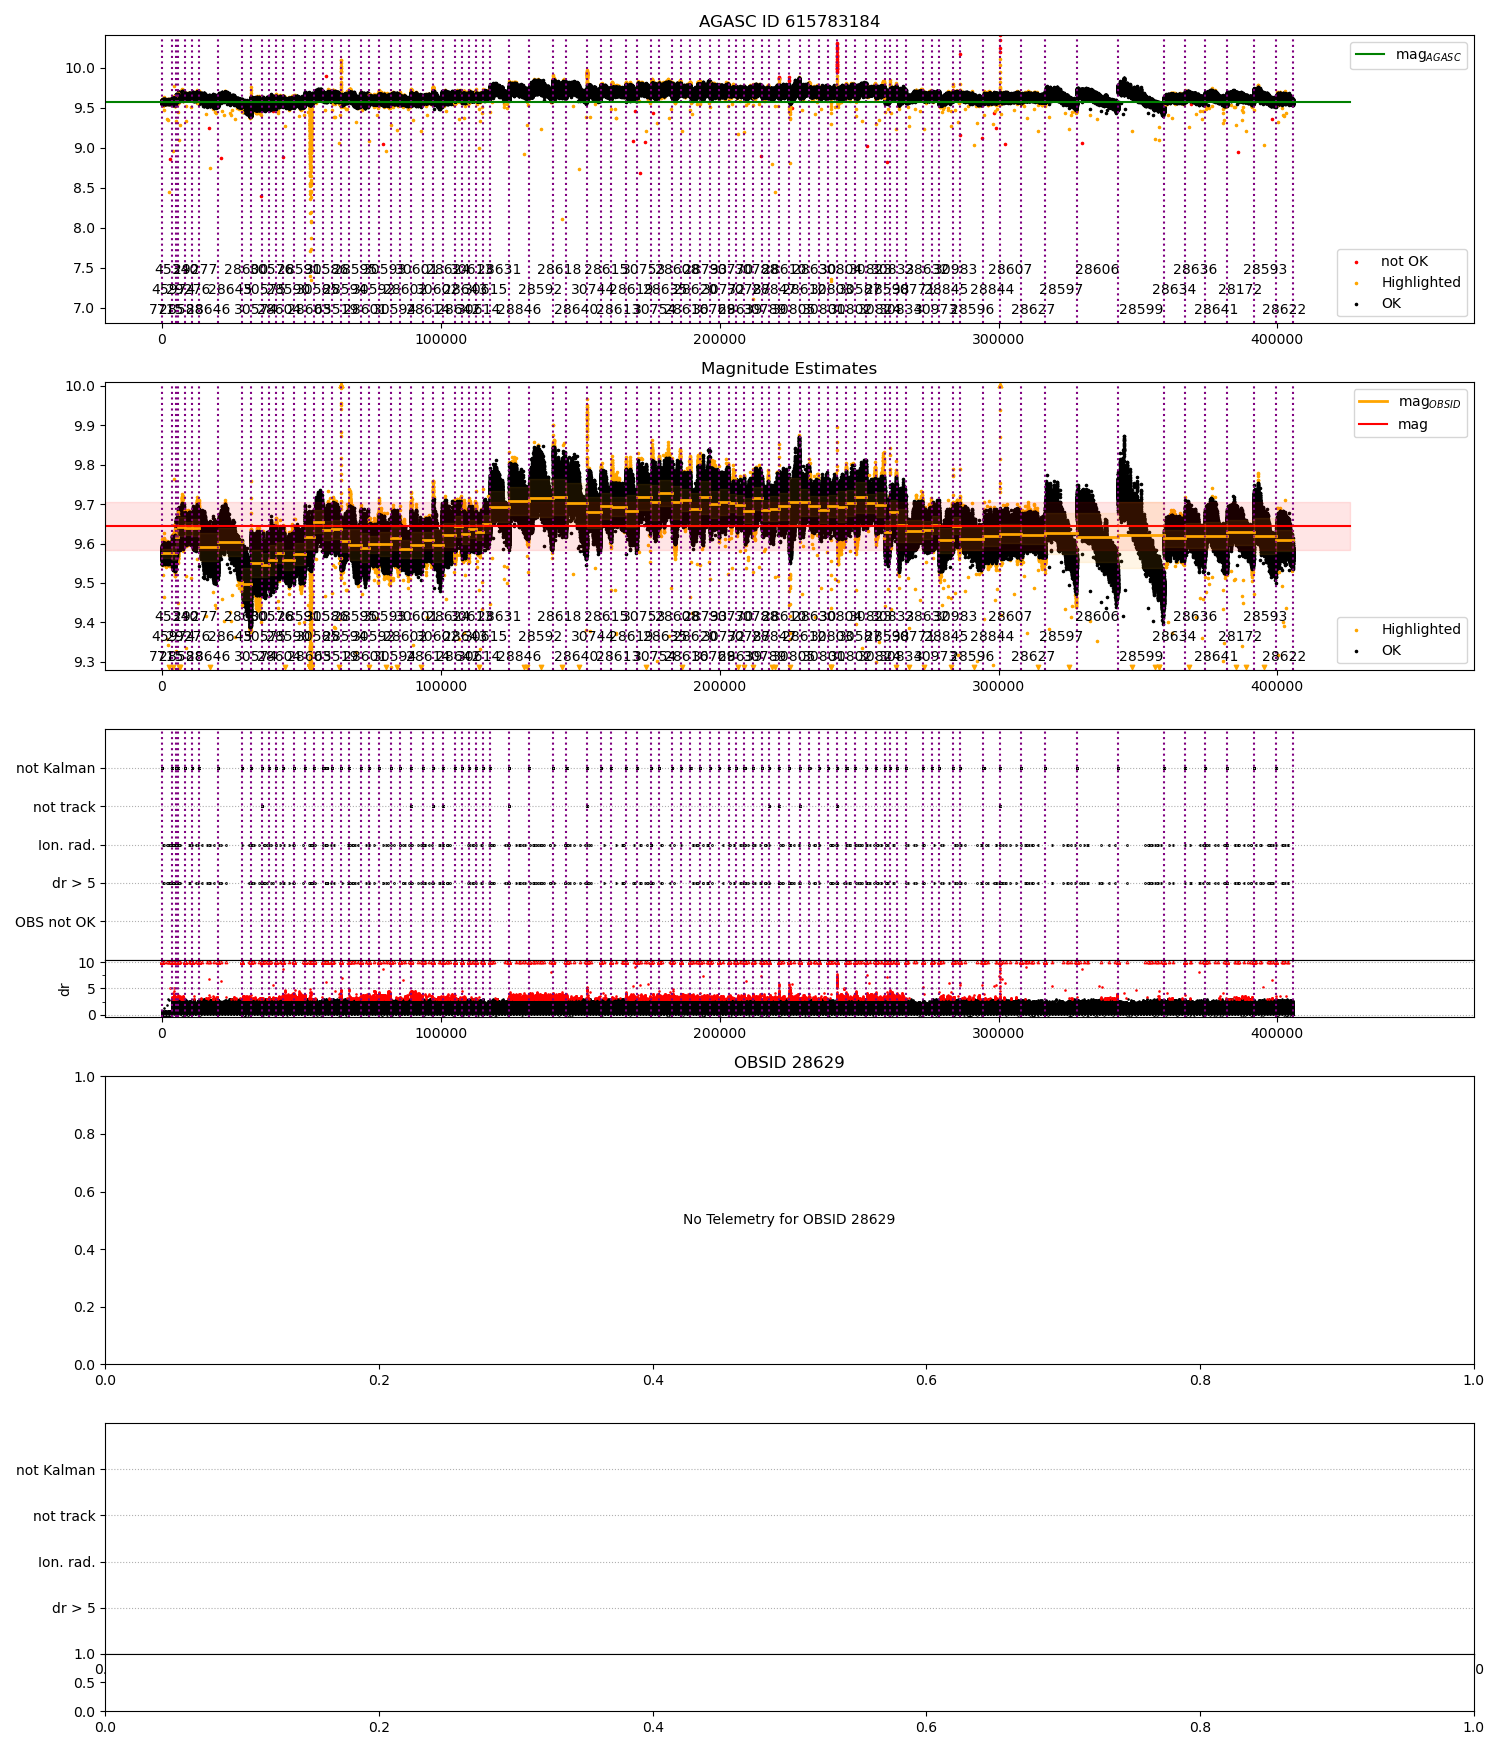Click the 'Magnitude Estimates' plot title

(x=789, y=369)
